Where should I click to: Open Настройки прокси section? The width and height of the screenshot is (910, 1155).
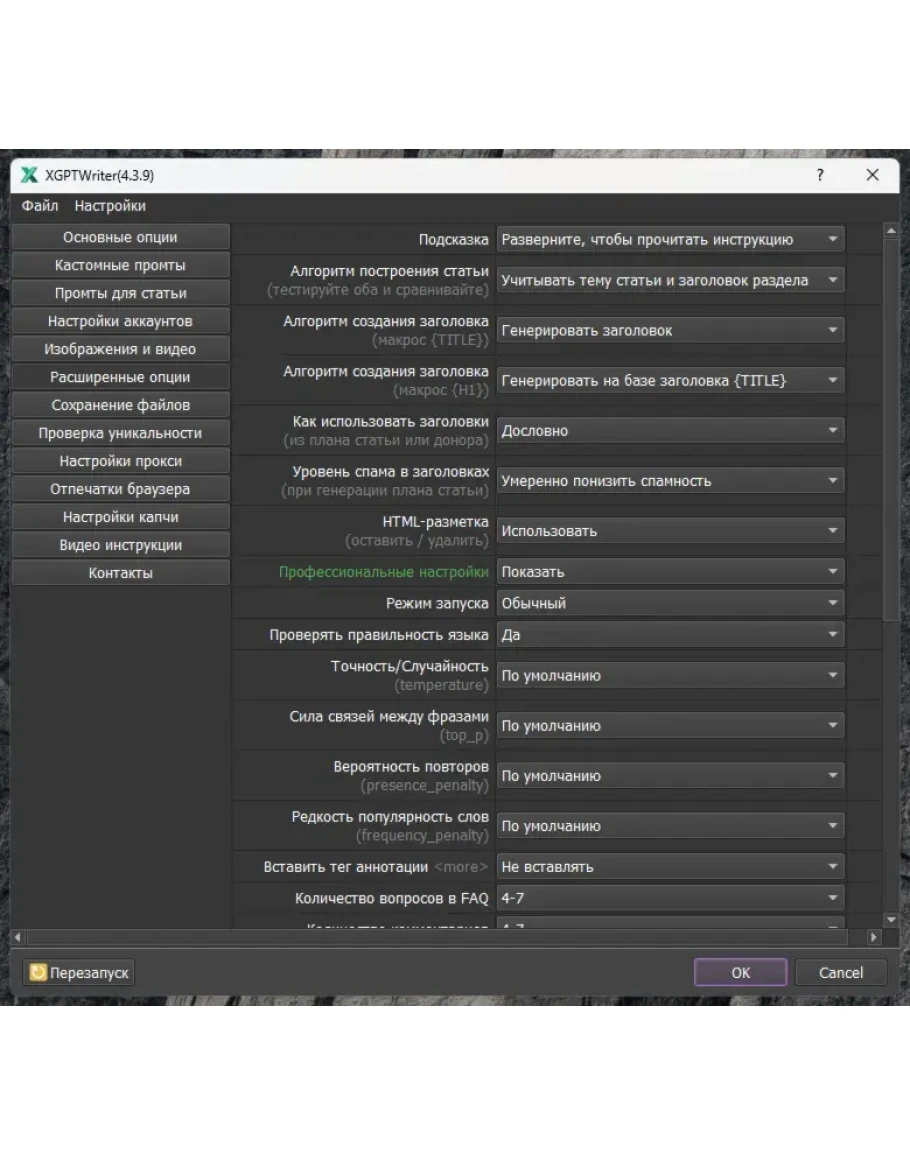[x=120, y=461]
